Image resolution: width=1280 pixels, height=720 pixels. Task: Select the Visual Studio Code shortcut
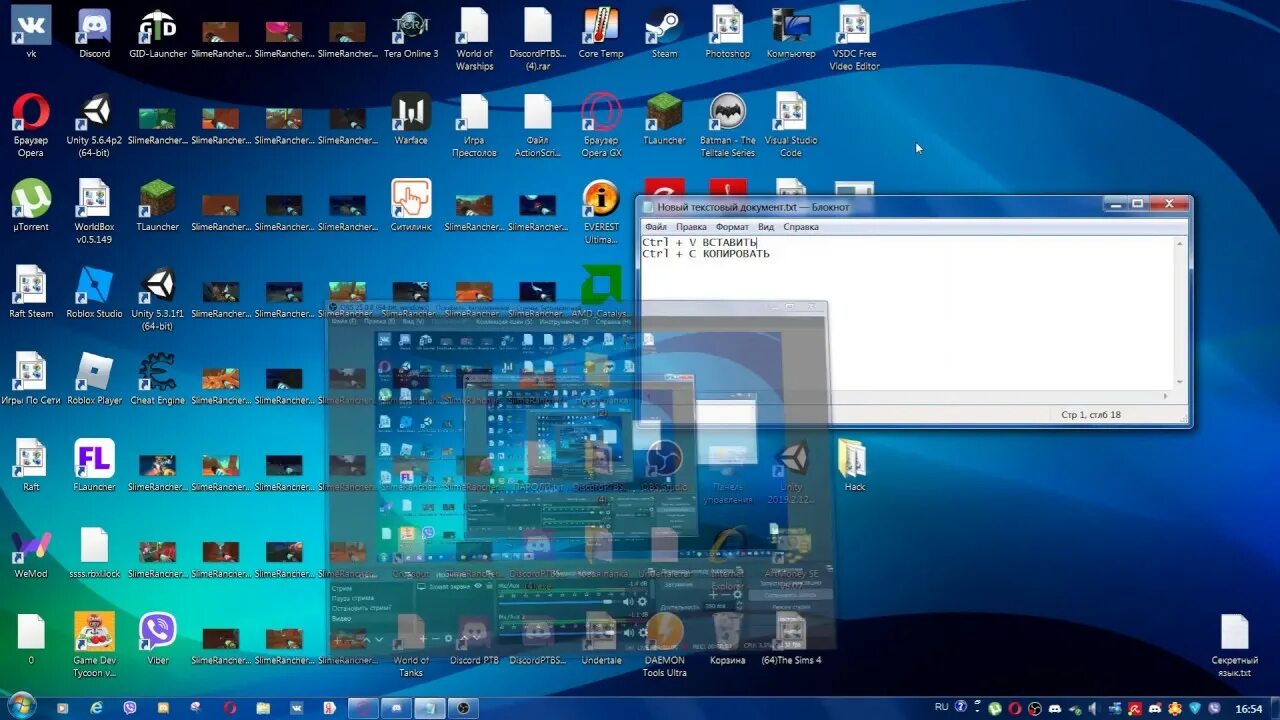tap(791, 125)
